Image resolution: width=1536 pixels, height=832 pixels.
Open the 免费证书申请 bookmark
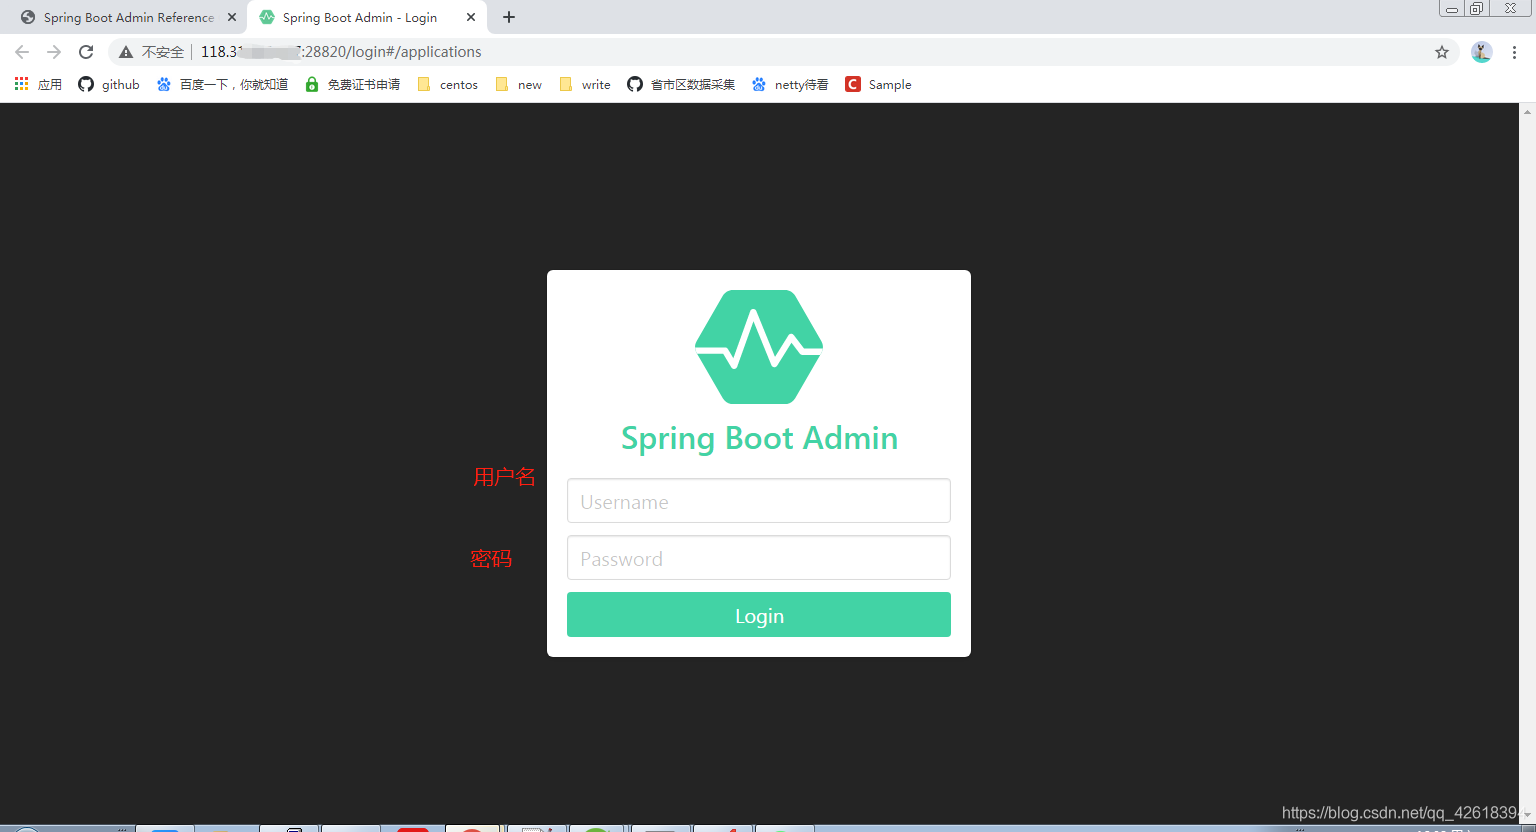352,84
